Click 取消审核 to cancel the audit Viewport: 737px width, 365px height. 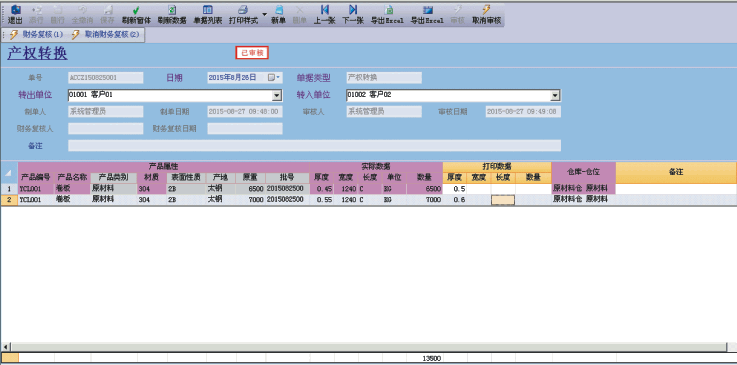(x=486, y=15)
